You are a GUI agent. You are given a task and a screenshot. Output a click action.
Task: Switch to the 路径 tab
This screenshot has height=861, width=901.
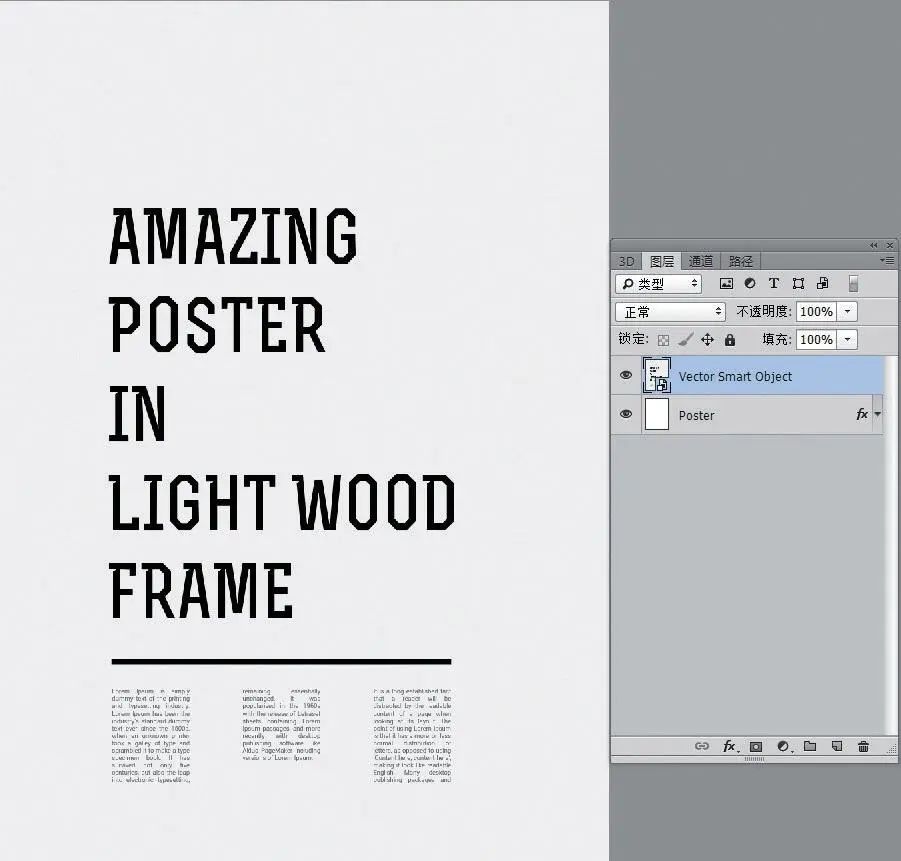740,262
